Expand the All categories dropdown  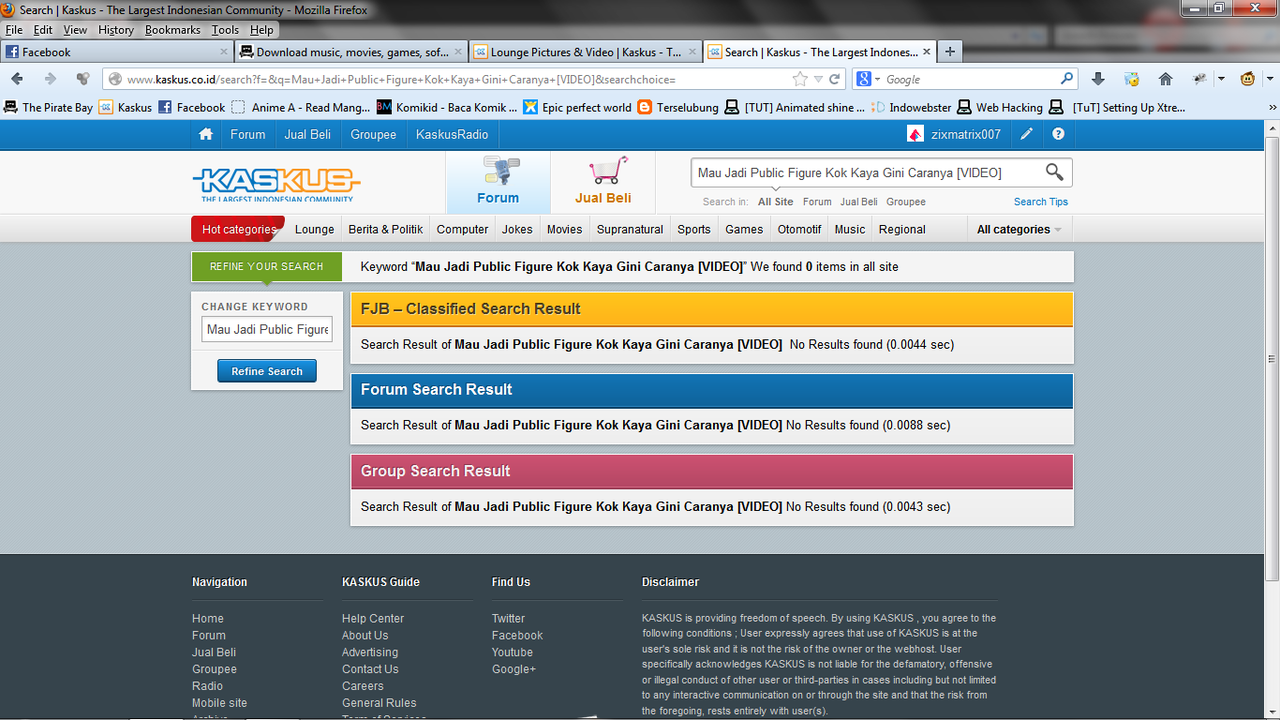pyautogui.click(x=1019, y=229)
